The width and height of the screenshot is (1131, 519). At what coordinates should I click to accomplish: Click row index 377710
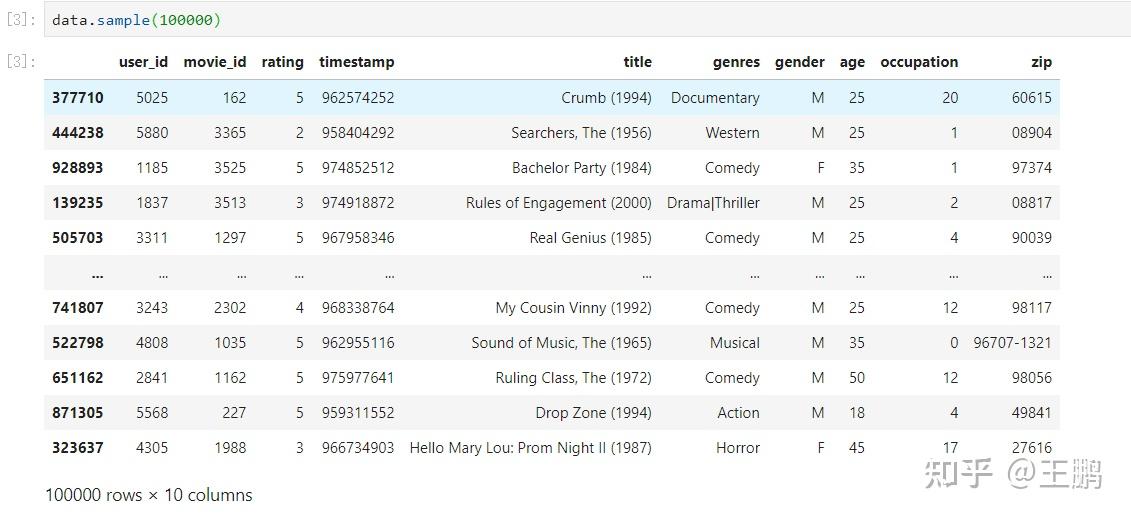coord(78,98)
